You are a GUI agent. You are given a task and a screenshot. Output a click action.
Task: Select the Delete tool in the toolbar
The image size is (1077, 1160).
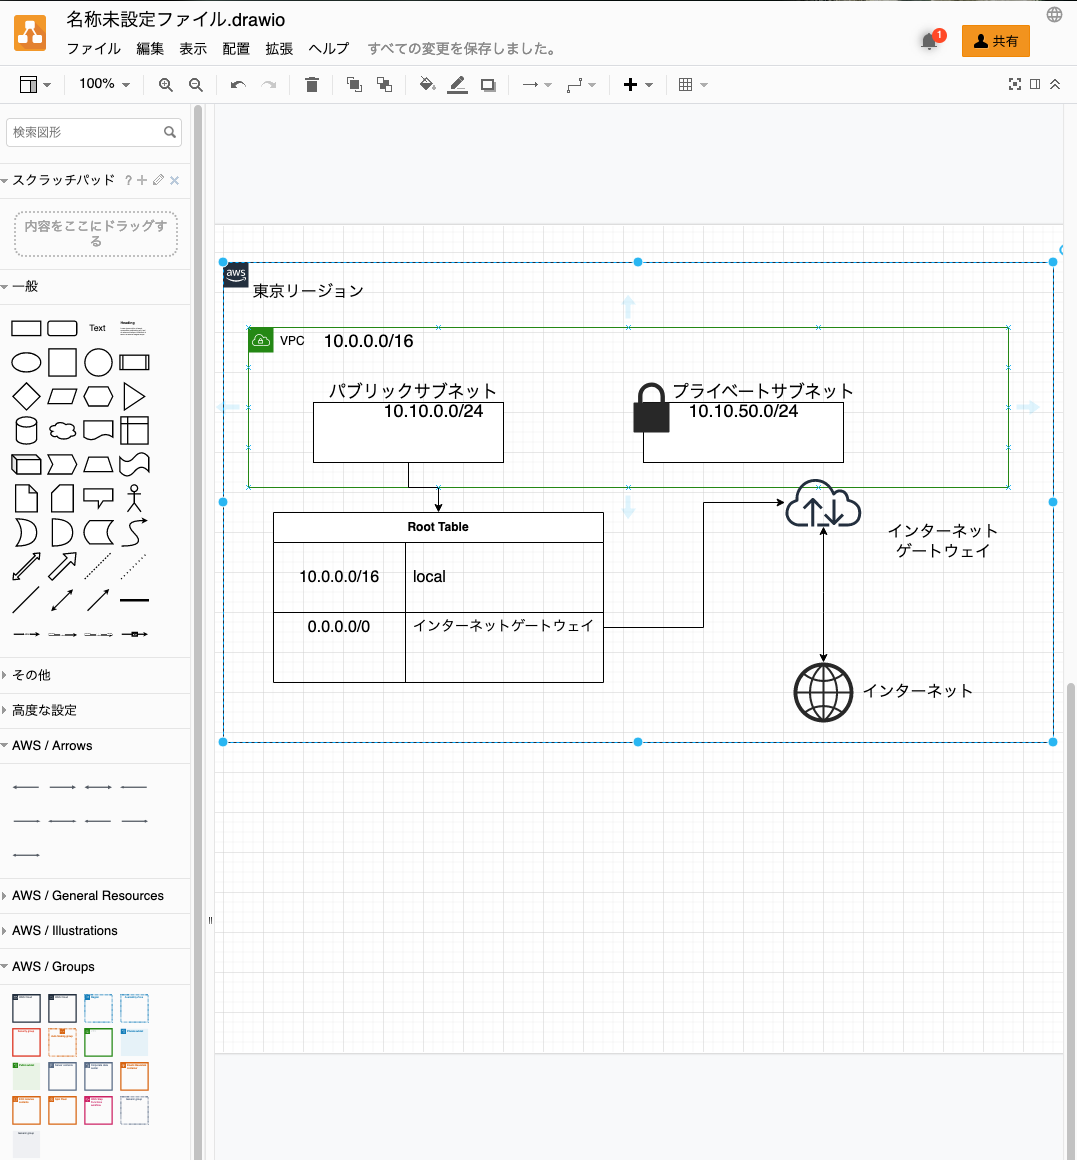(x=311, y=84)
